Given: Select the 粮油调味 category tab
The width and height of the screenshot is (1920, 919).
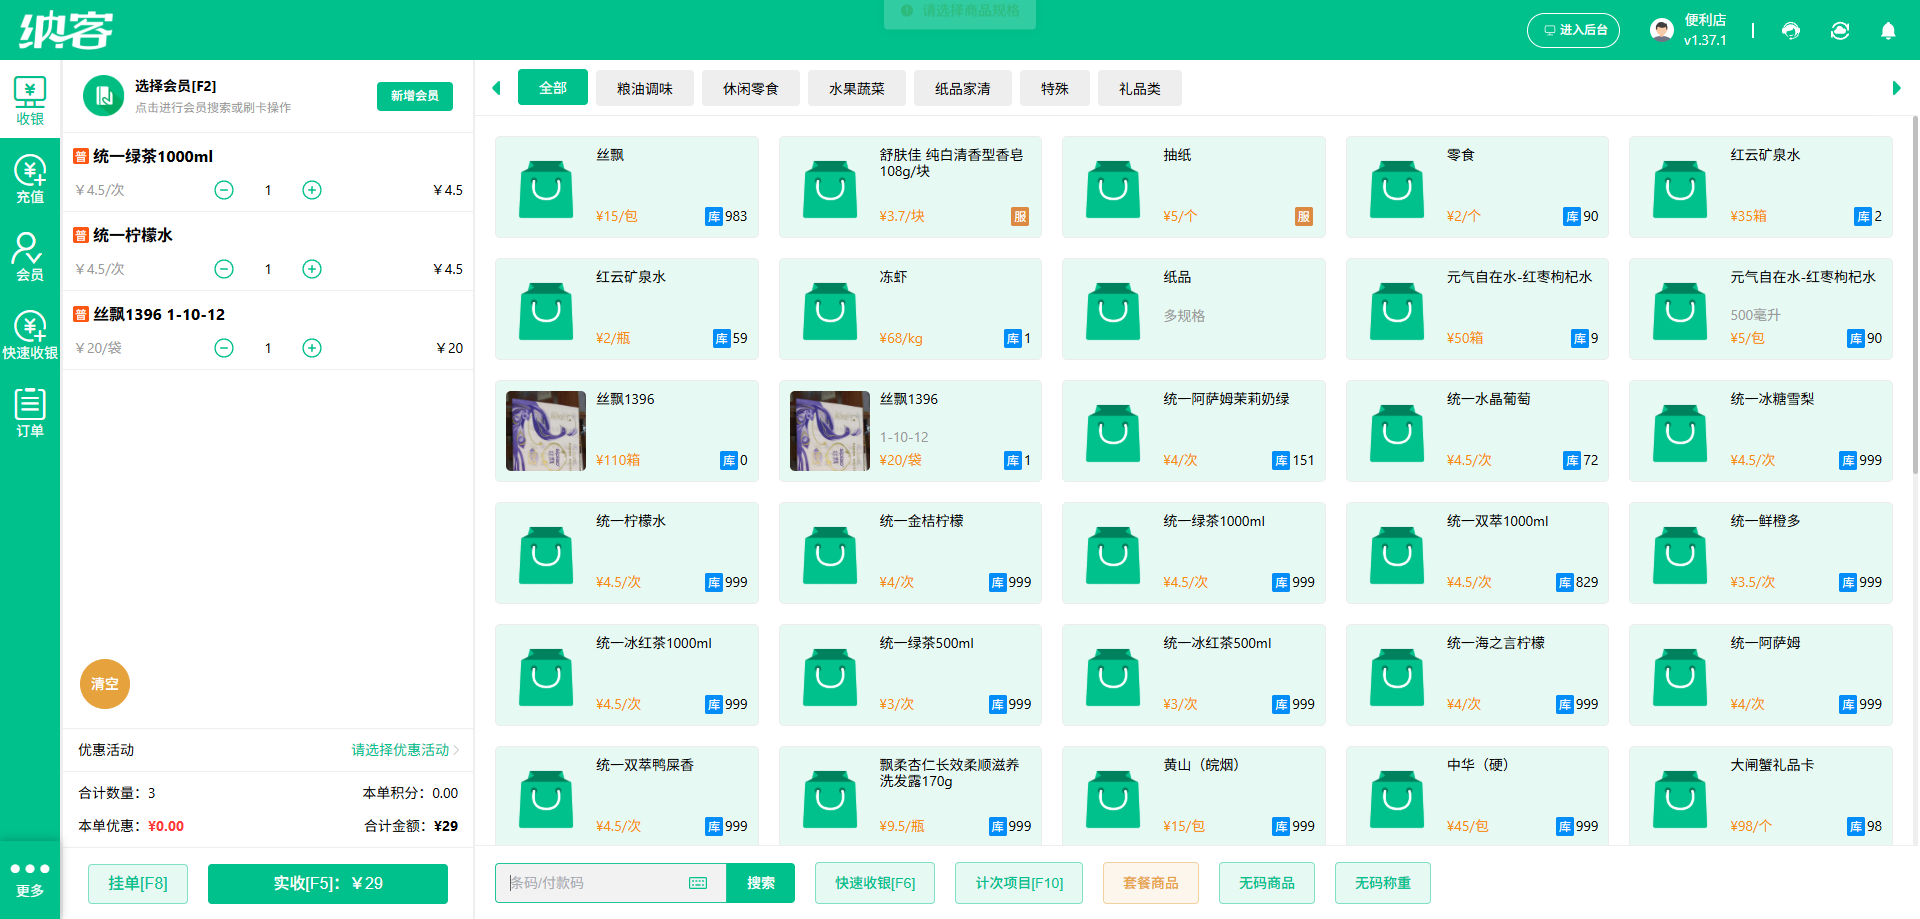Looking at the screenshot, I should (645, 88).
